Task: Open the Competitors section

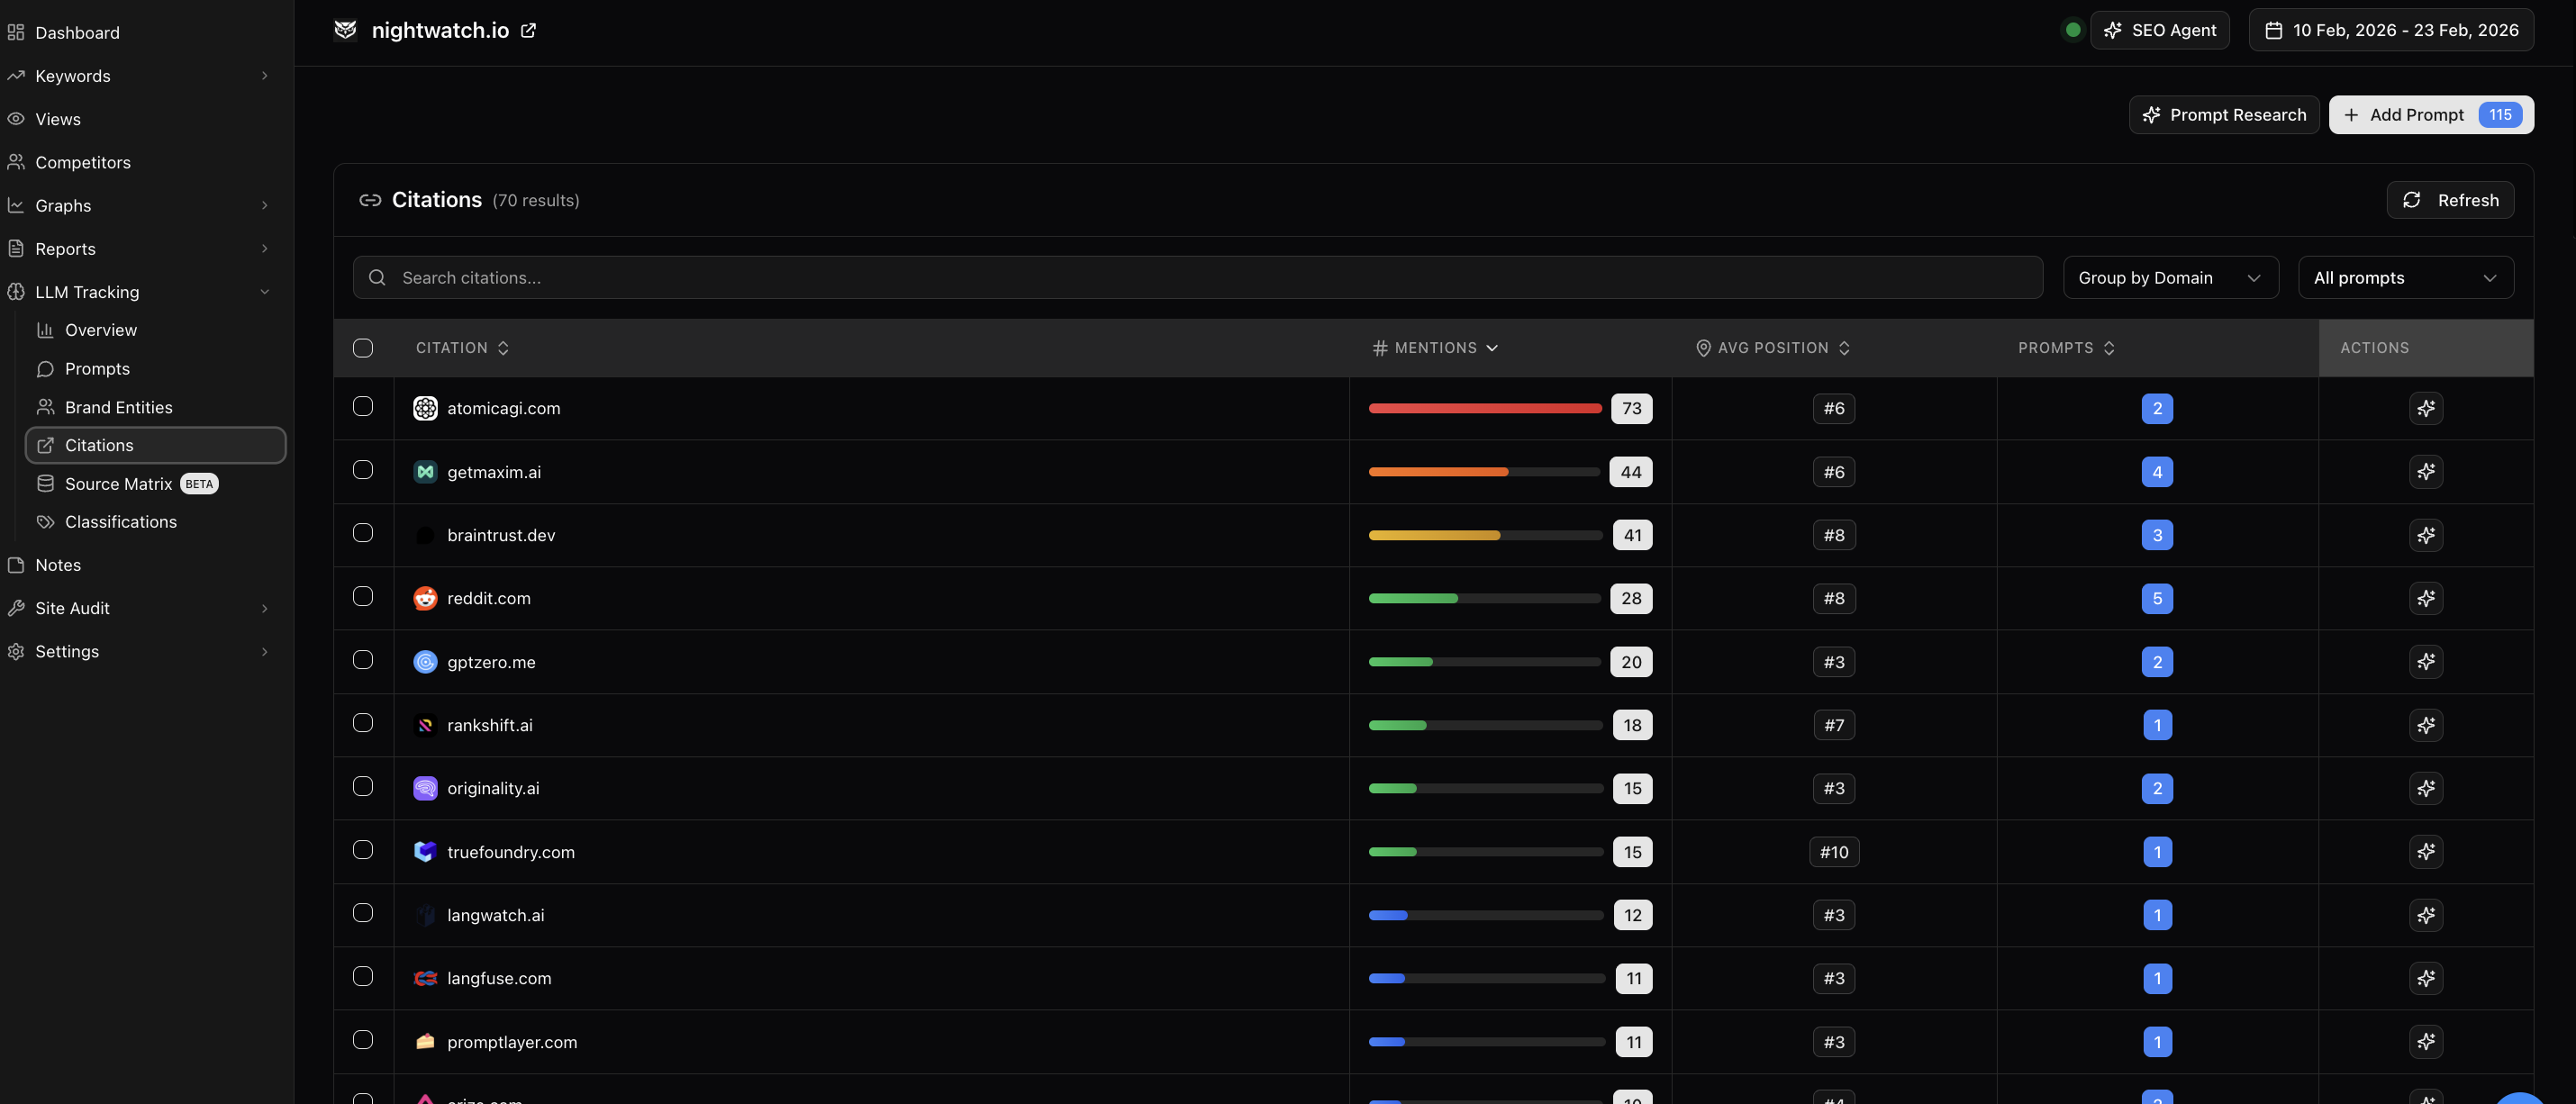Action: click(82, 161)
